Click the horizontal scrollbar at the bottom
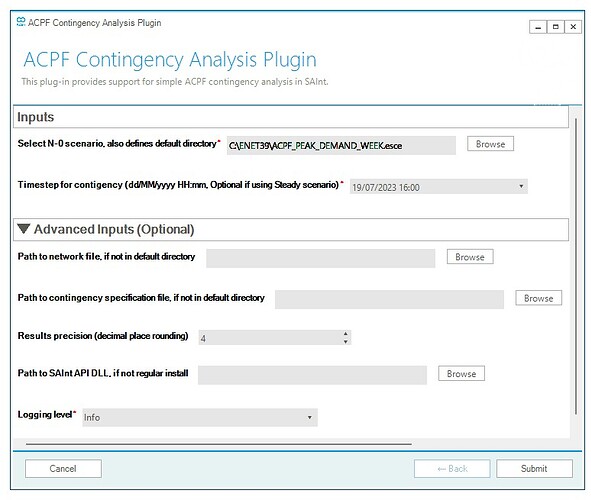 219,444
